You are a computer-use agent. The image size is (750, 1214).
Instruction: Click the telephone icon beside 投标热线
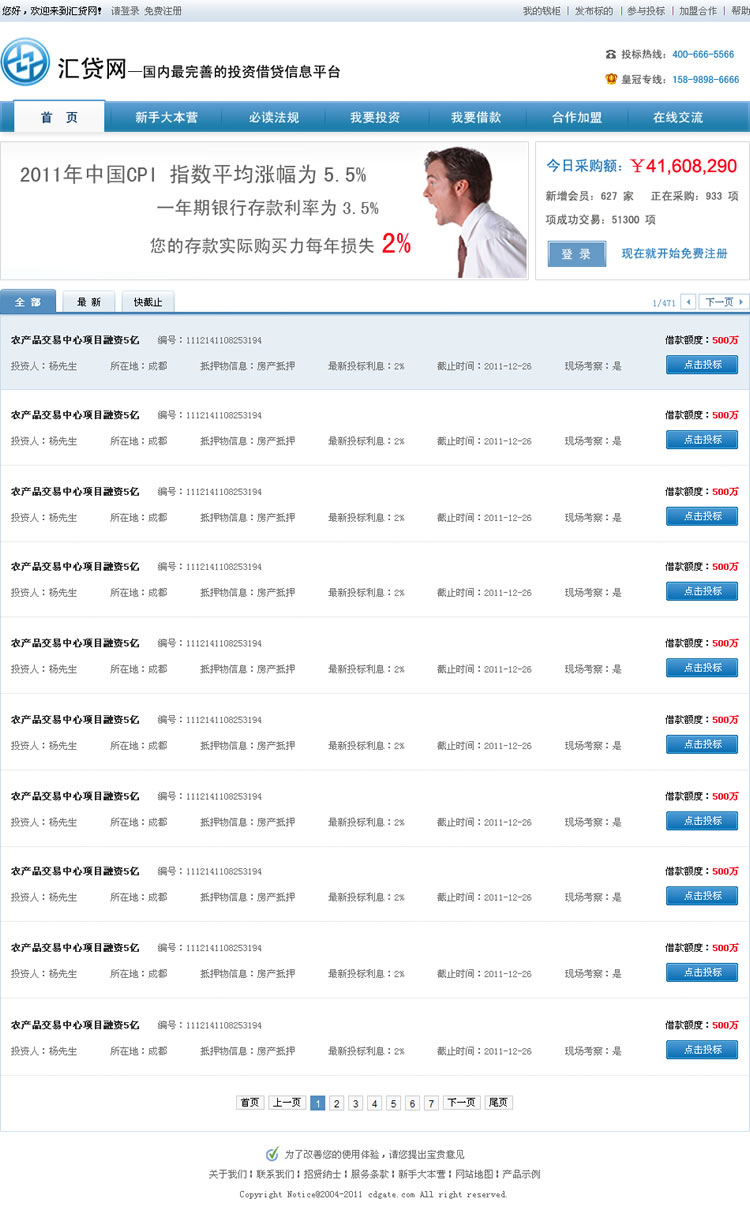[611, 55]
